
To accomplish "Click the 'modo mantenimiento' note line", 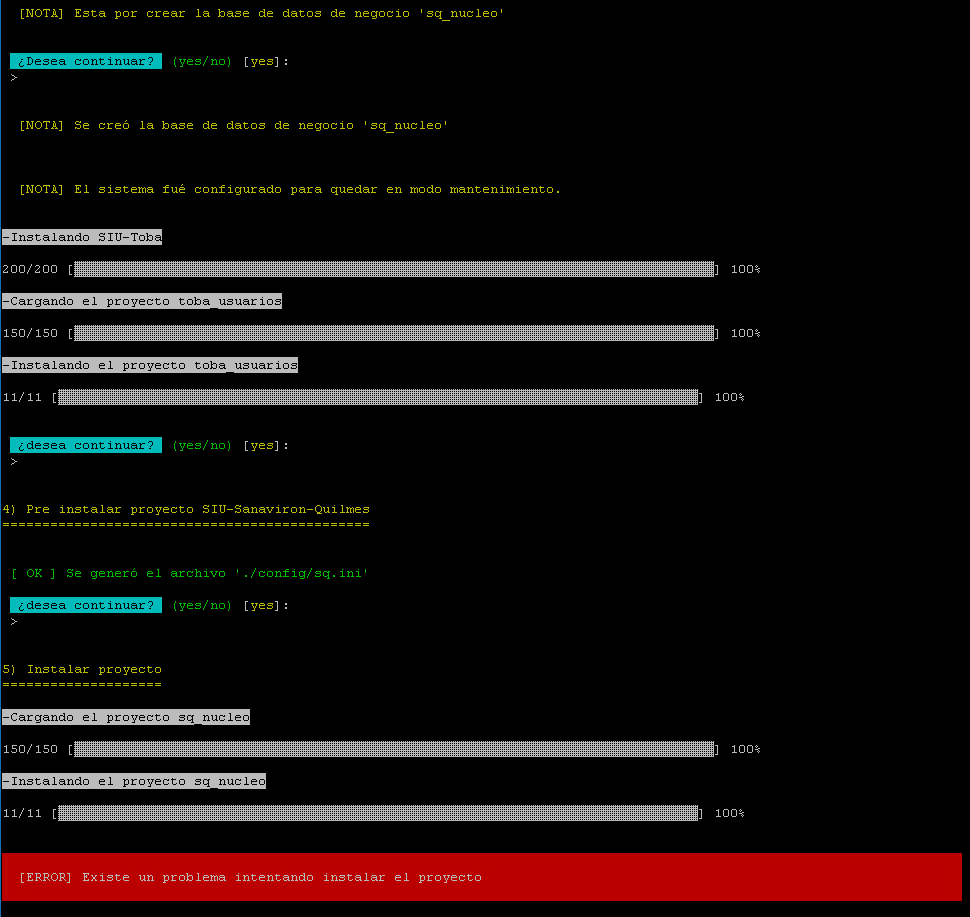I will 290,189.
